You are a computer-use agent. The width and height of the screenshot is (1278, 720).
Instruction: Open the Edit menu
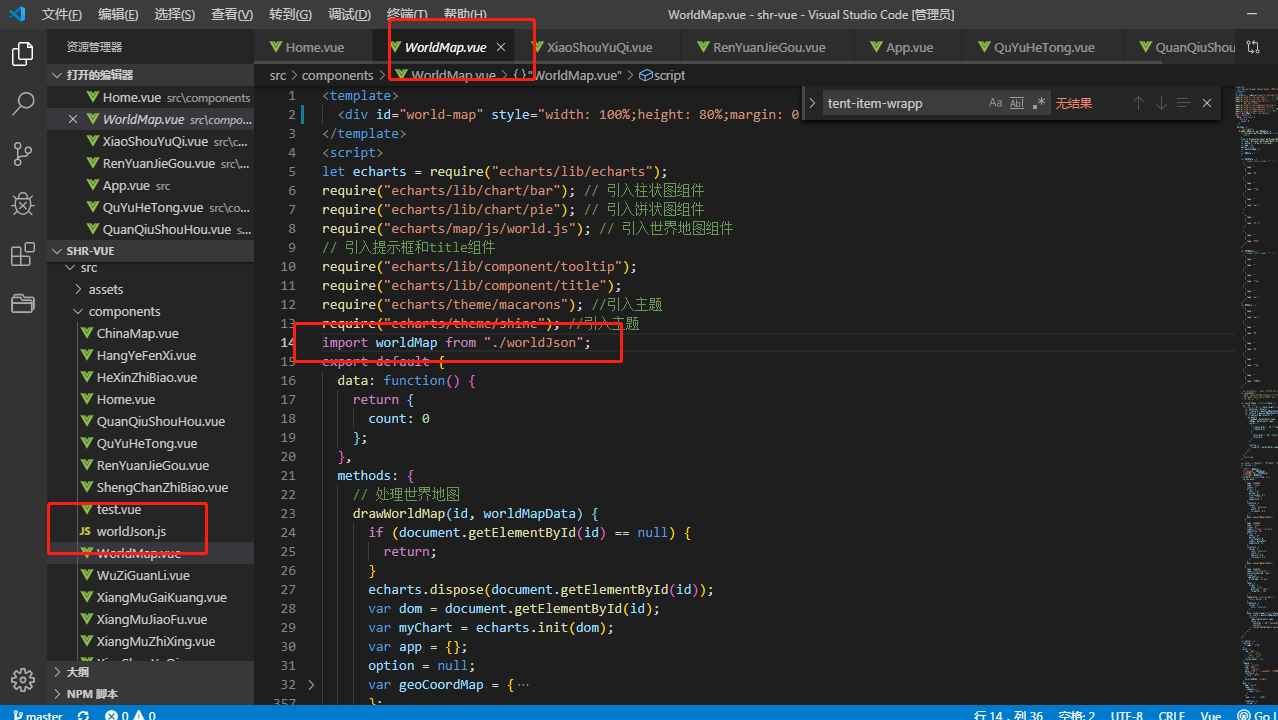pyautogui.click(x=119, y=14)
